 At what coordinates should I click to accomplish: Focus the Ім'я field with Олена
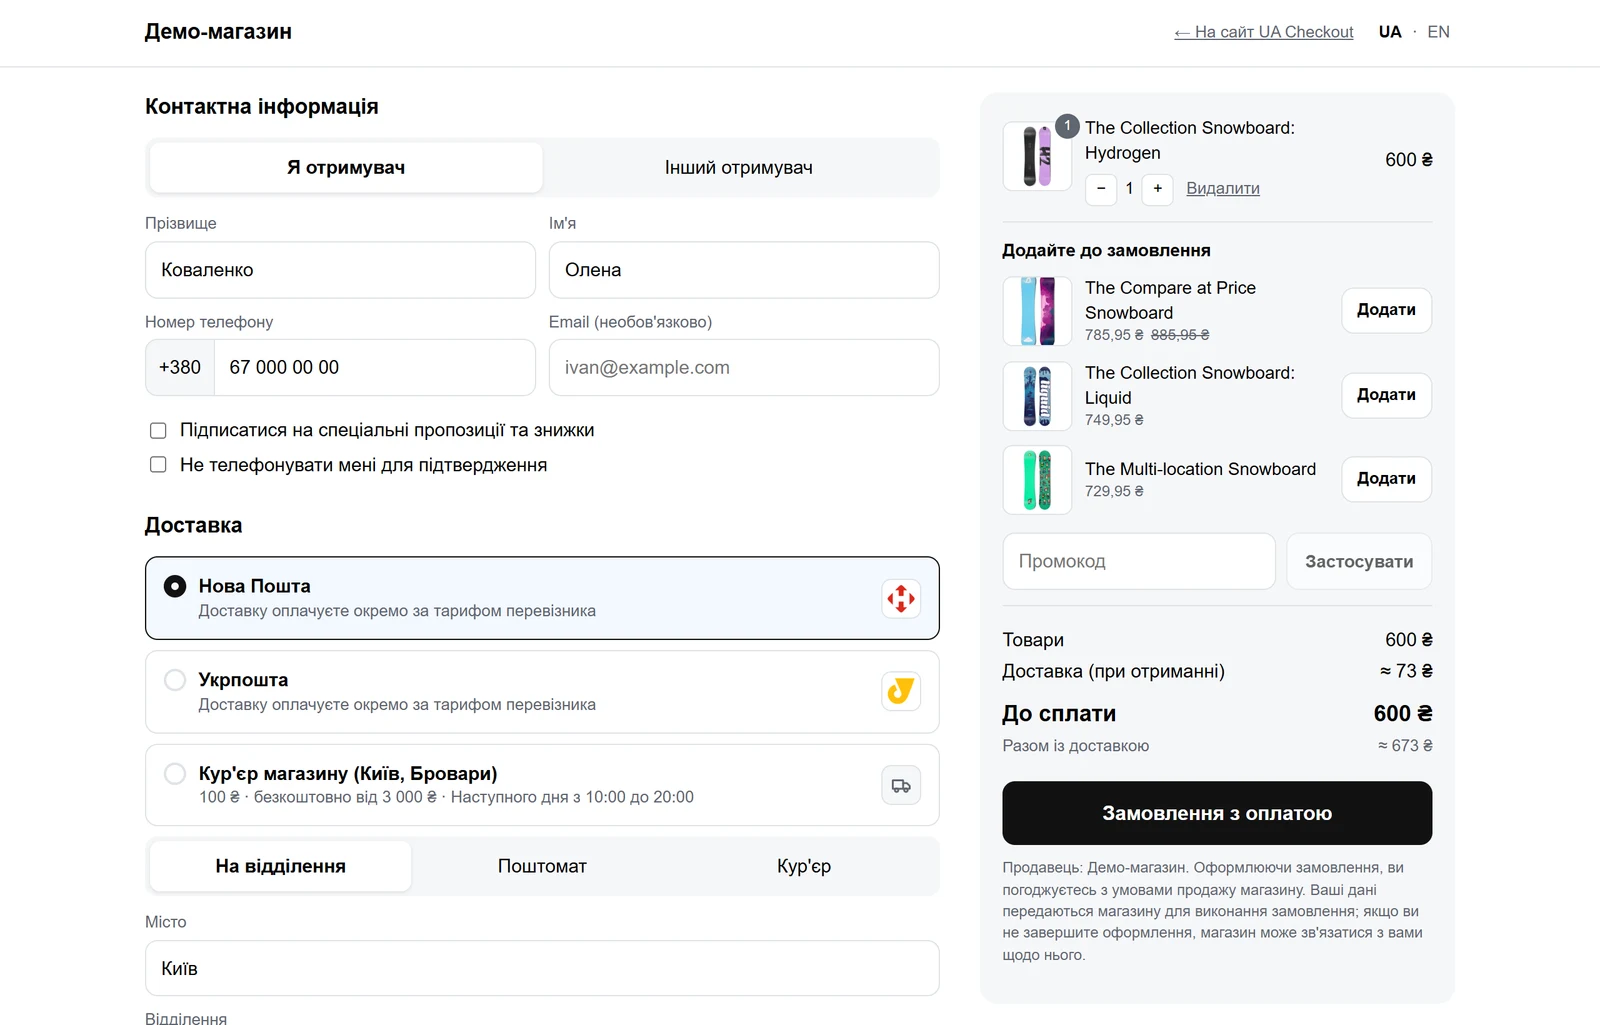[744, 270]
